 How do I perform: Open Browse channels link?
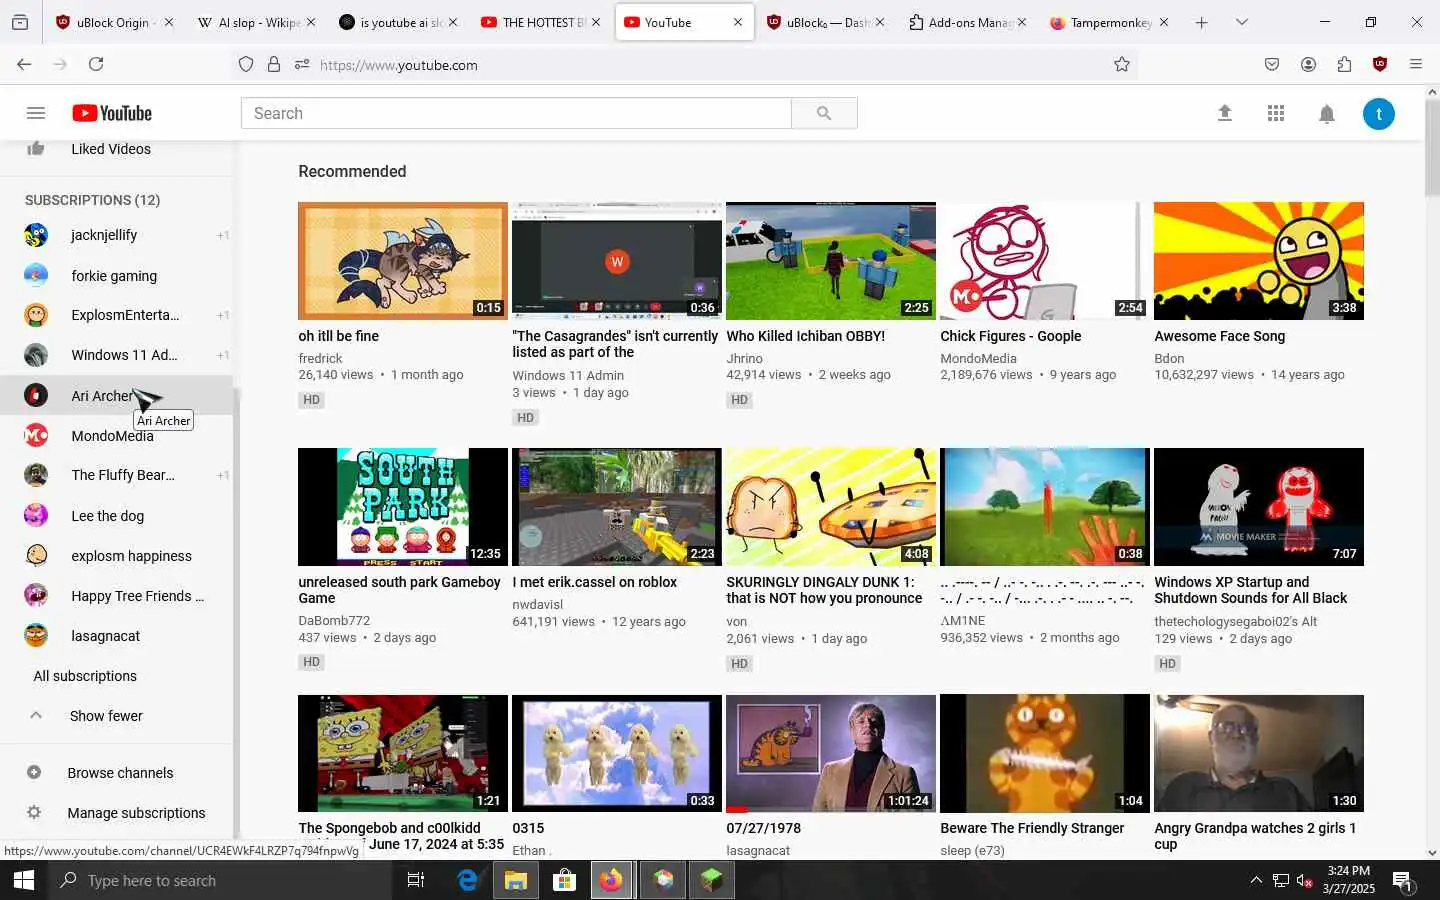(x=120, y=773)
